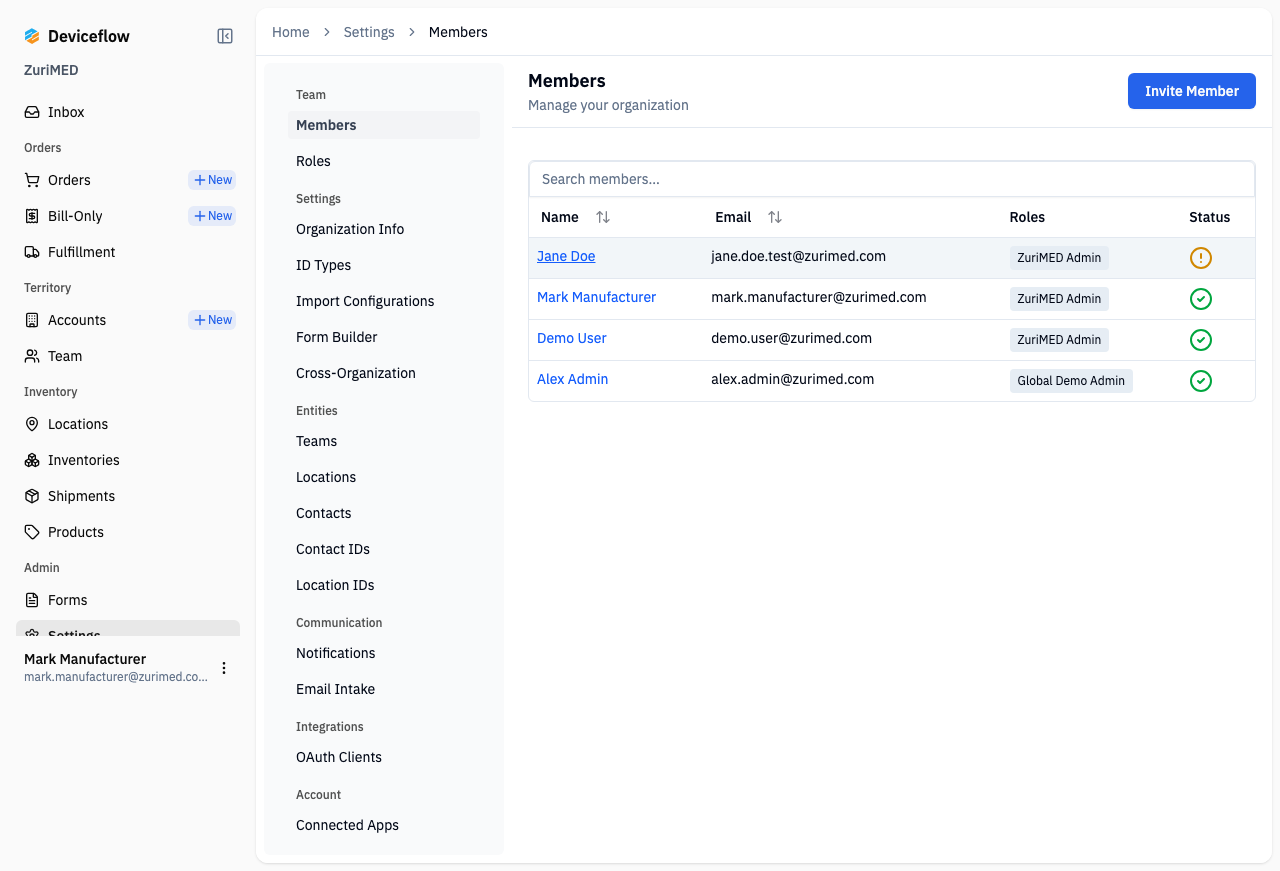Click the Roles column header
1280x871 pixels.
pyautogui.click(x=1027, y=217)
